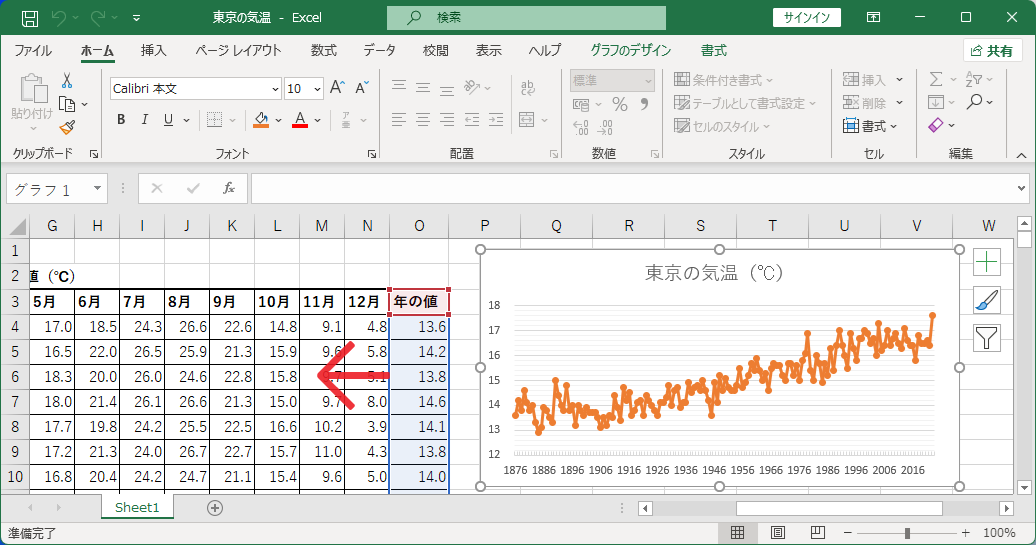This screenshot has width=1036, height=545.
Task: Click the Borders icon
Action: point(214,120)
